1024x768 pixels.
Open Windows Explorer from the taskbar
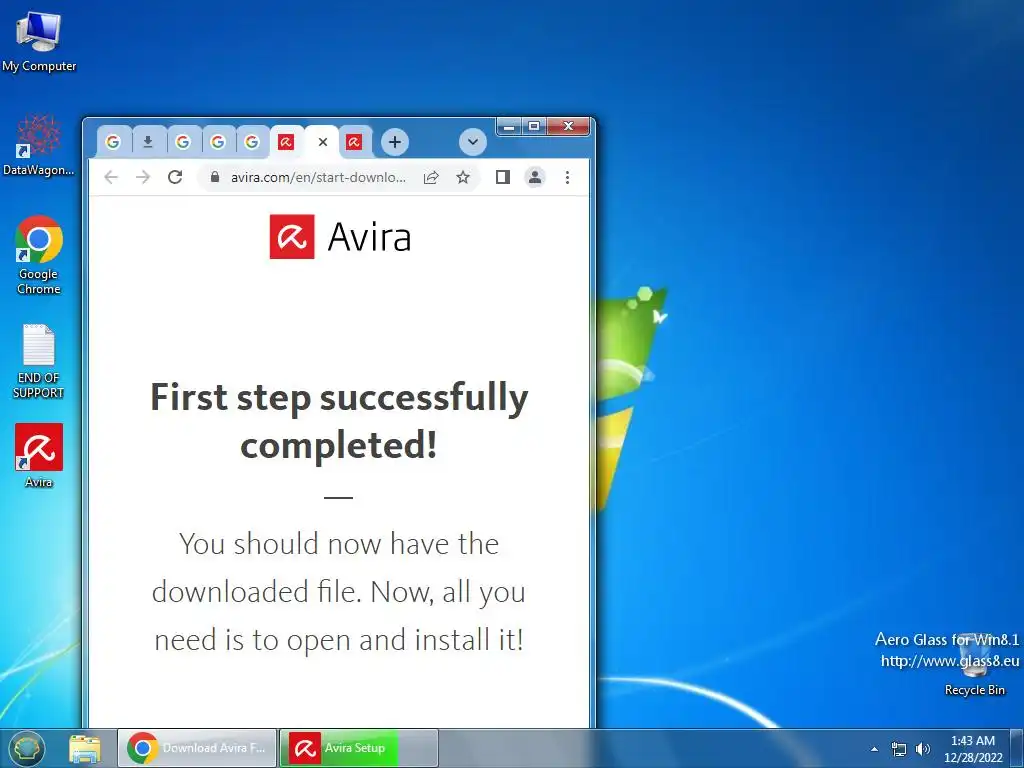click(85, 748)
